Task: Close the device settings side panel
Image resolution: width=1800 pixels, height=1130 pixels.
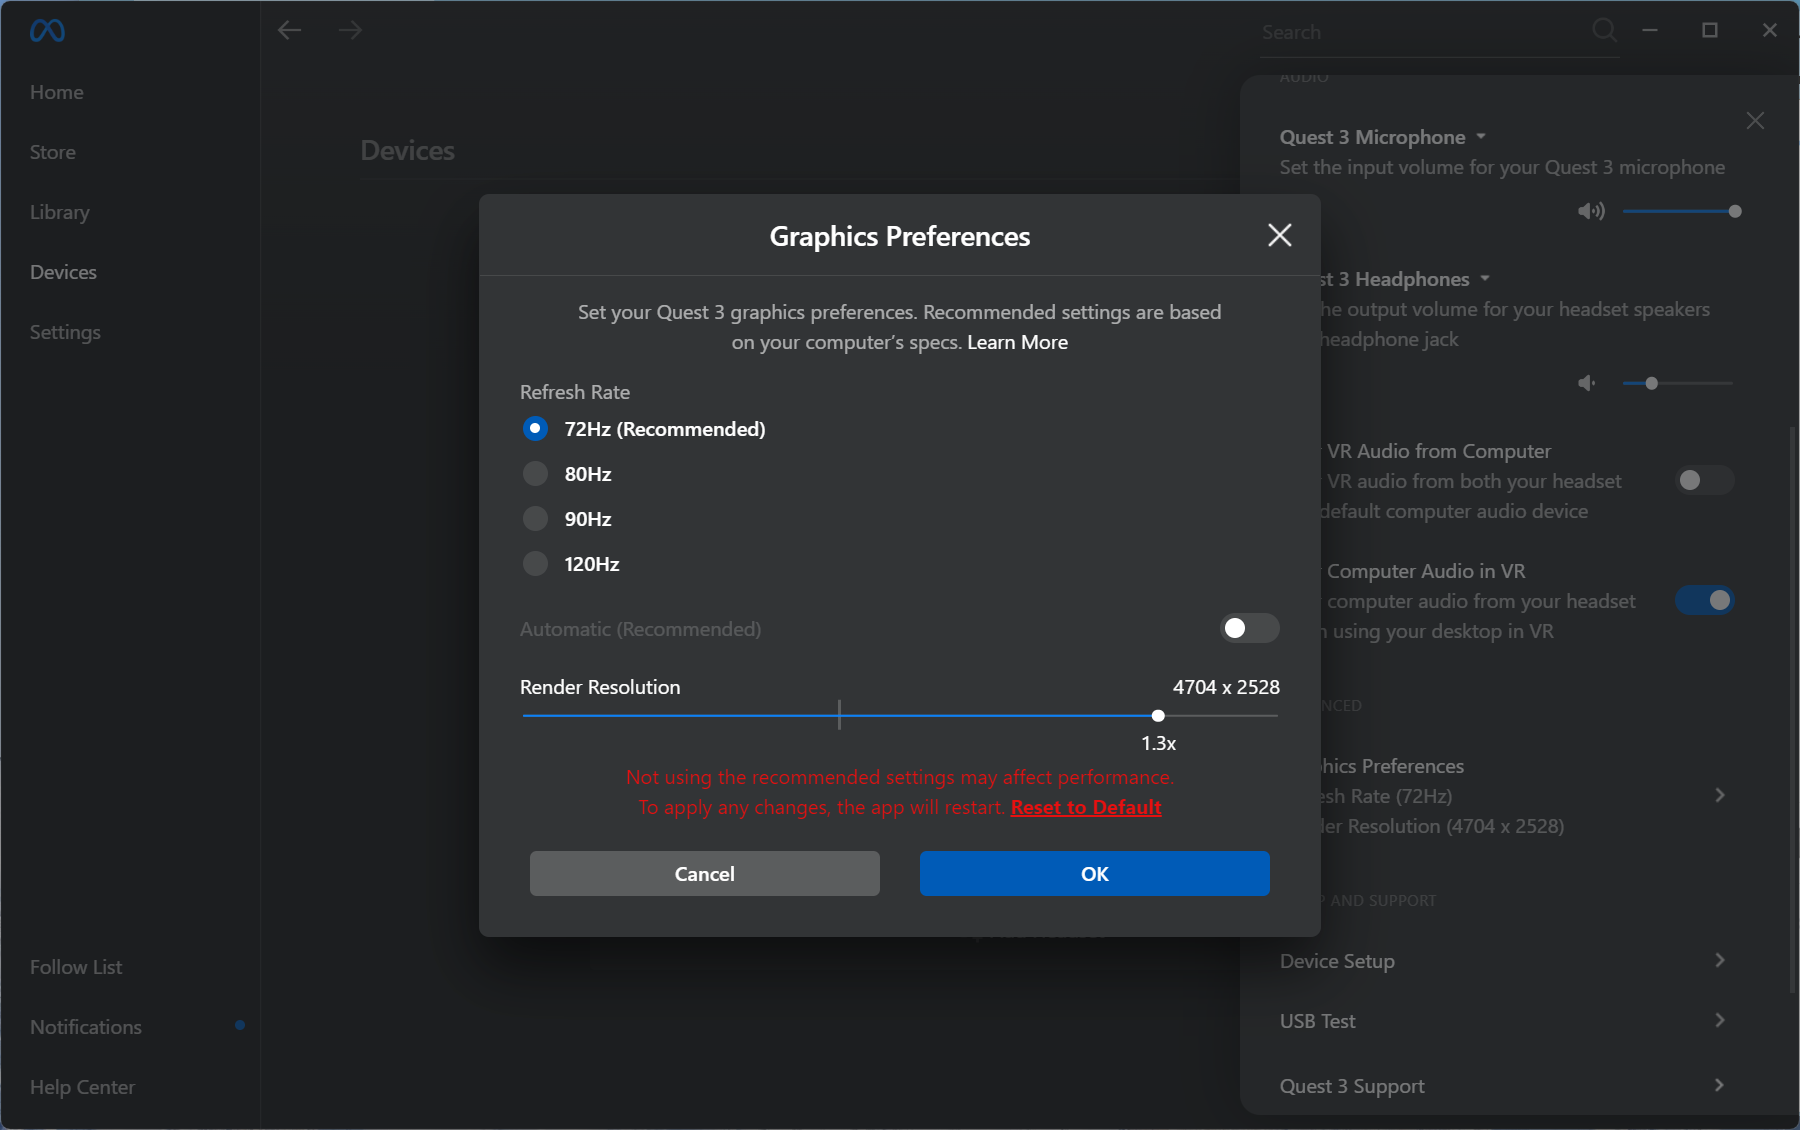Action: pos(1755,121)
